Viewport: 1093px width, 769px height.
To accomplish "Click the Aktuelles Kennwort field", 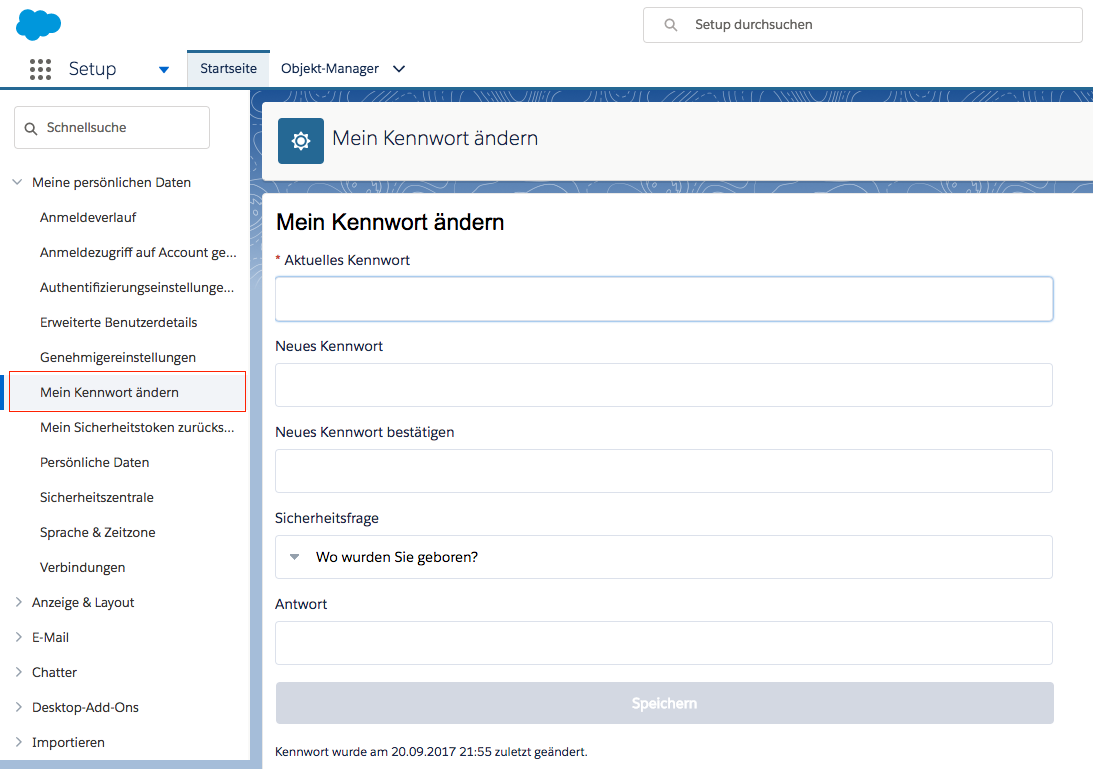I will tap(664, 299).
